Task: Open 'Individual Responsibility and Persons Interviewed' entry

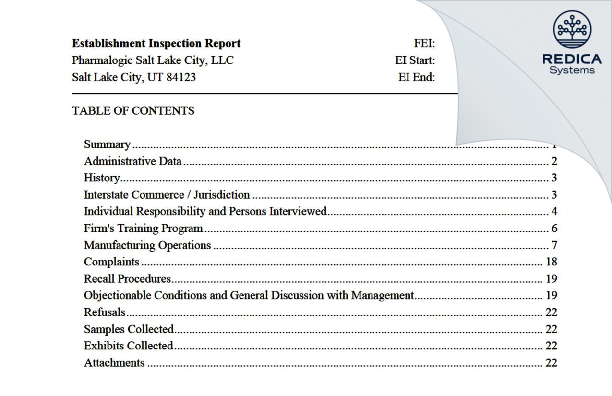Action: coord(320,211)
